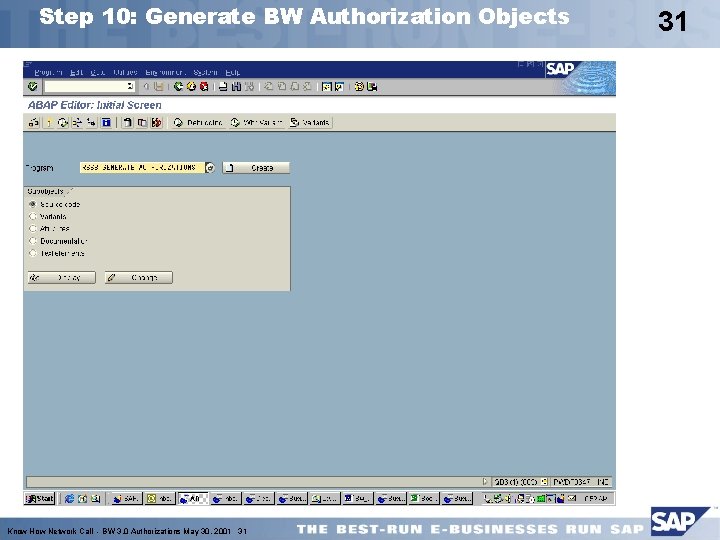720x540 pixels.
Task: Click the Find Next icon
Action: [x=249, y=86]
